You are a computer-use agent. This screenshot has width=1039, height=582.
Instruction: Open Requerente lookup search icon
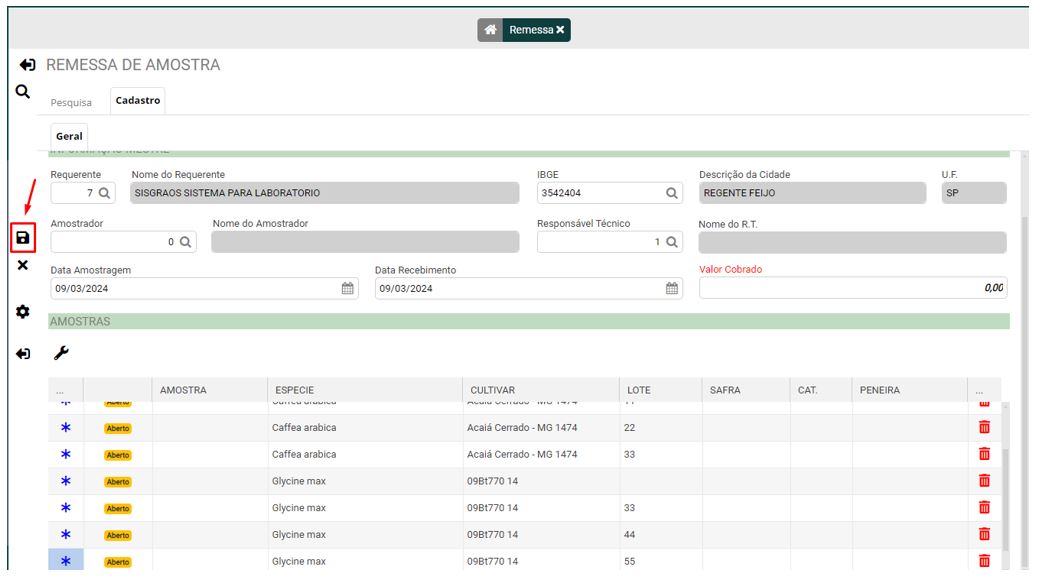[105, 193]
